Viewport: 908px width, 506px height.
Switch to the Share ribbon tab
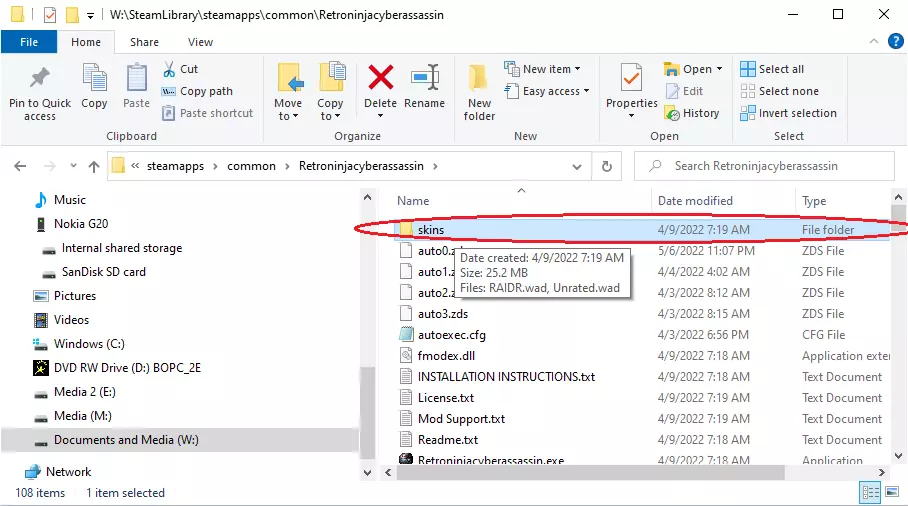pyautogui.click(x=144, y=42)
